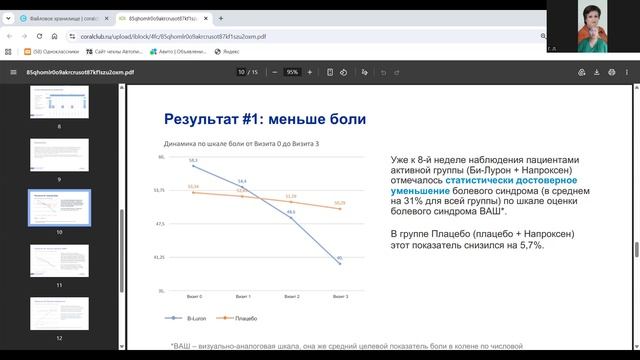The width and height of the screenshot is (640, 360).
Task: Click the 95% zoom level field
Action: point(292,72)
